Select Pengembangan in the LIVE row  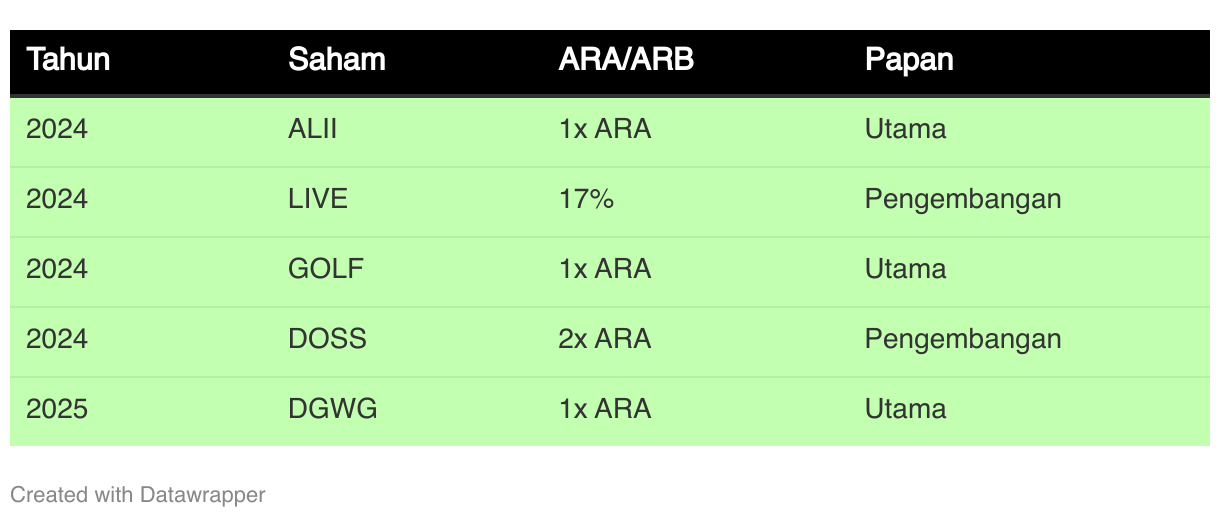(963, 199)
